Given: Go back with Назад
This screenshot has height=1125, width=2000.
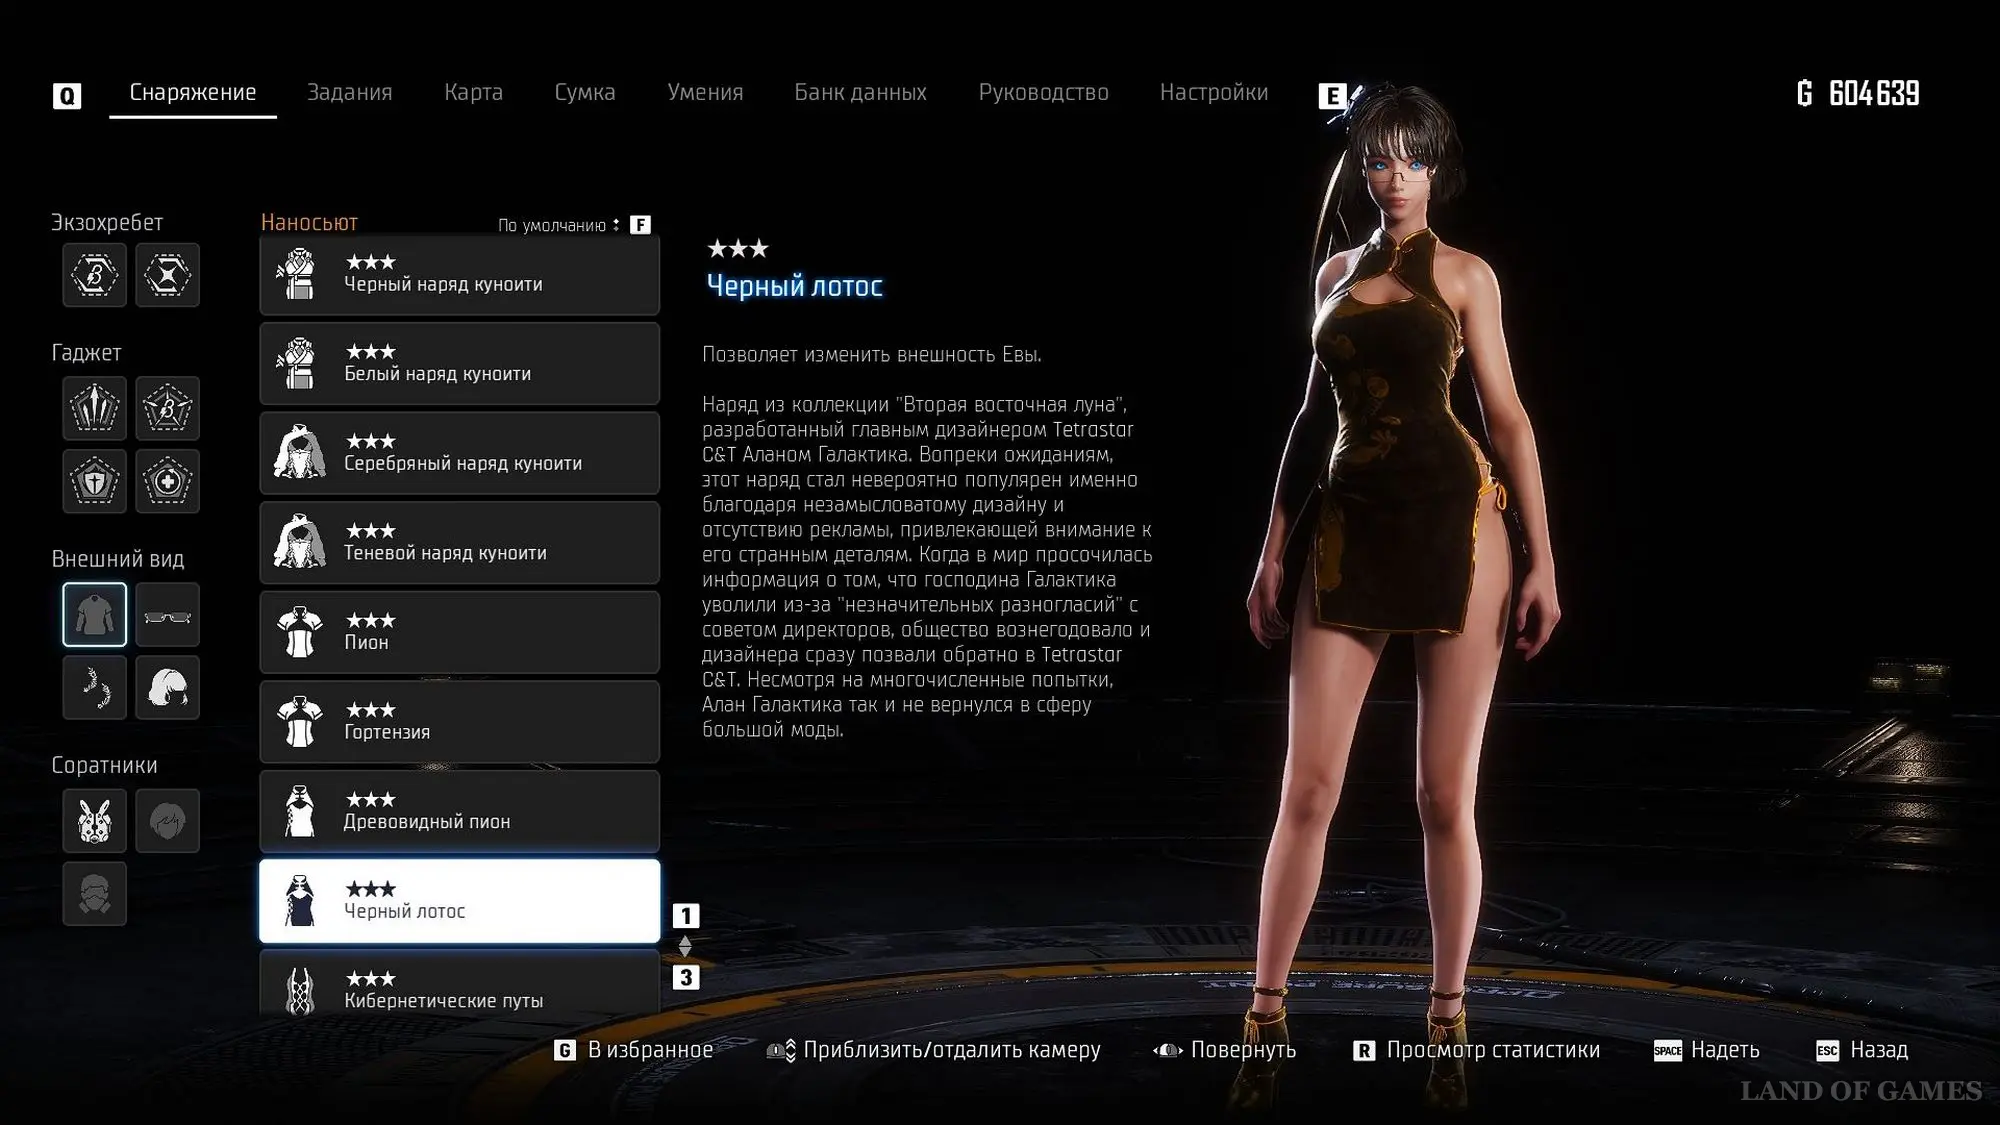Looking at the screenshot, I should [x=1862, y=1050].
